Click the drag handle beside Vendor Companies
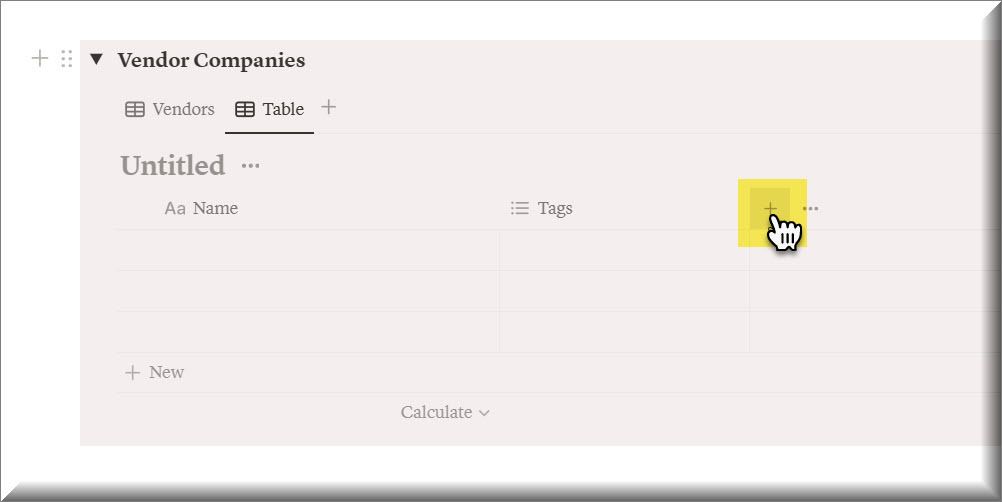Viewport: 1002px width, 502px height. (67, 59)
